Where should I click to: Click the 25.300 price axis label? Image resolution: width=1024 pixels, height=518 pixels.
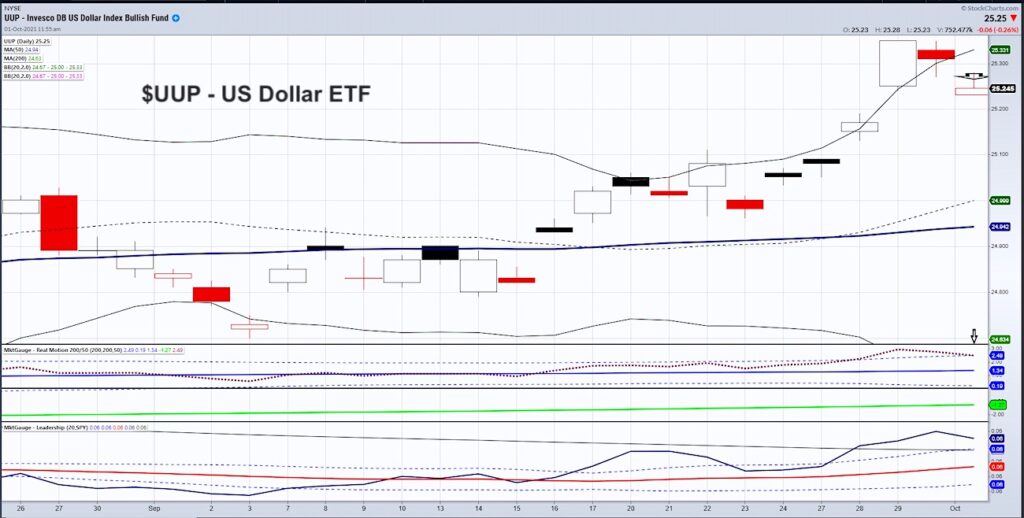pos(1000,63)
